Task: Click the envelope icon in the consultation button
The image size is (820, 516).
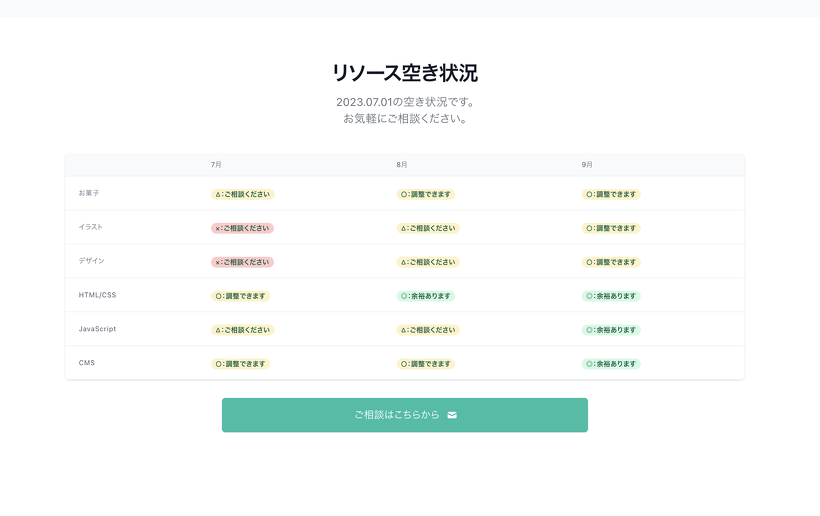Action: coord(452,415)
